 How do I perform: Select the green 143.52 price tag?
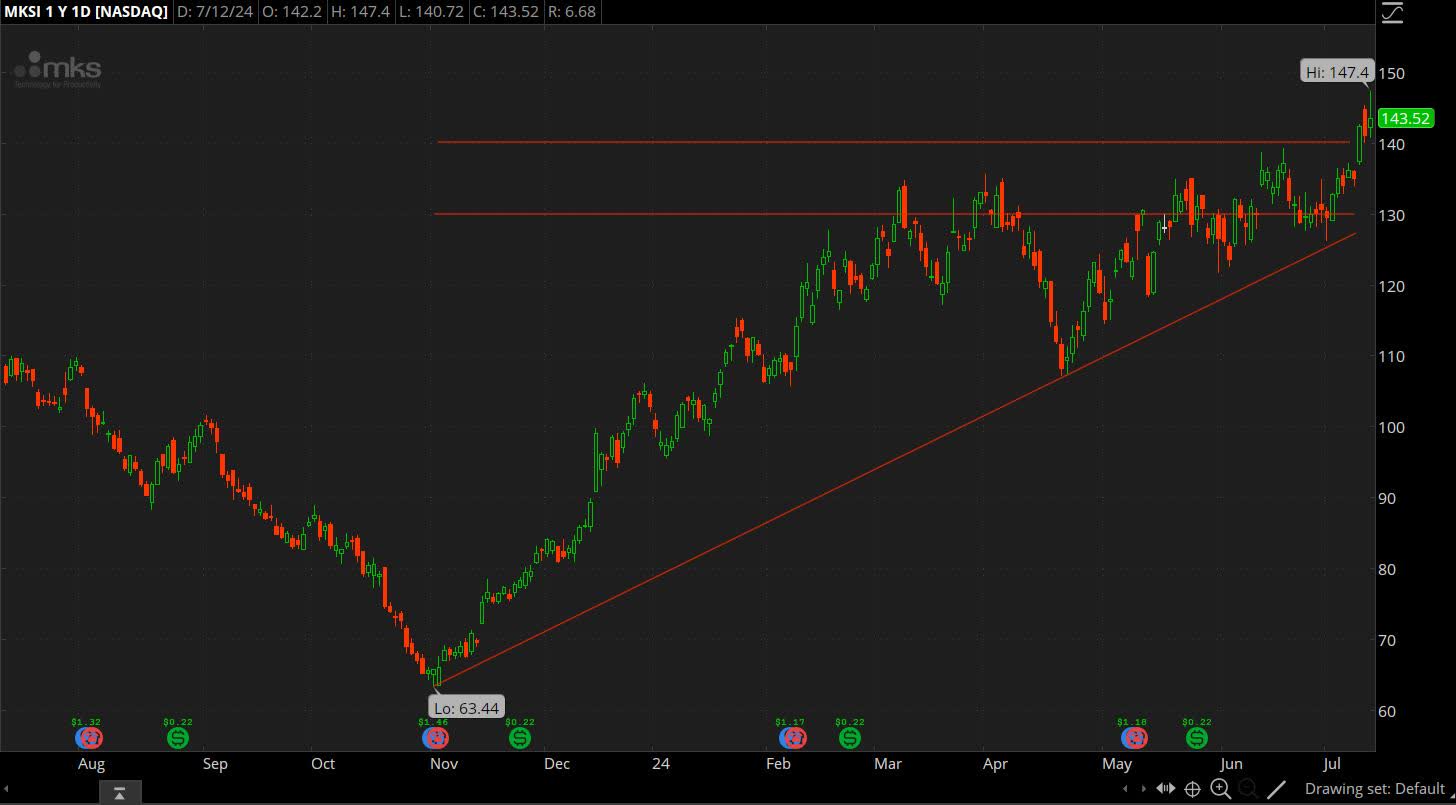pyautogui.click(x=1406, y=118)
